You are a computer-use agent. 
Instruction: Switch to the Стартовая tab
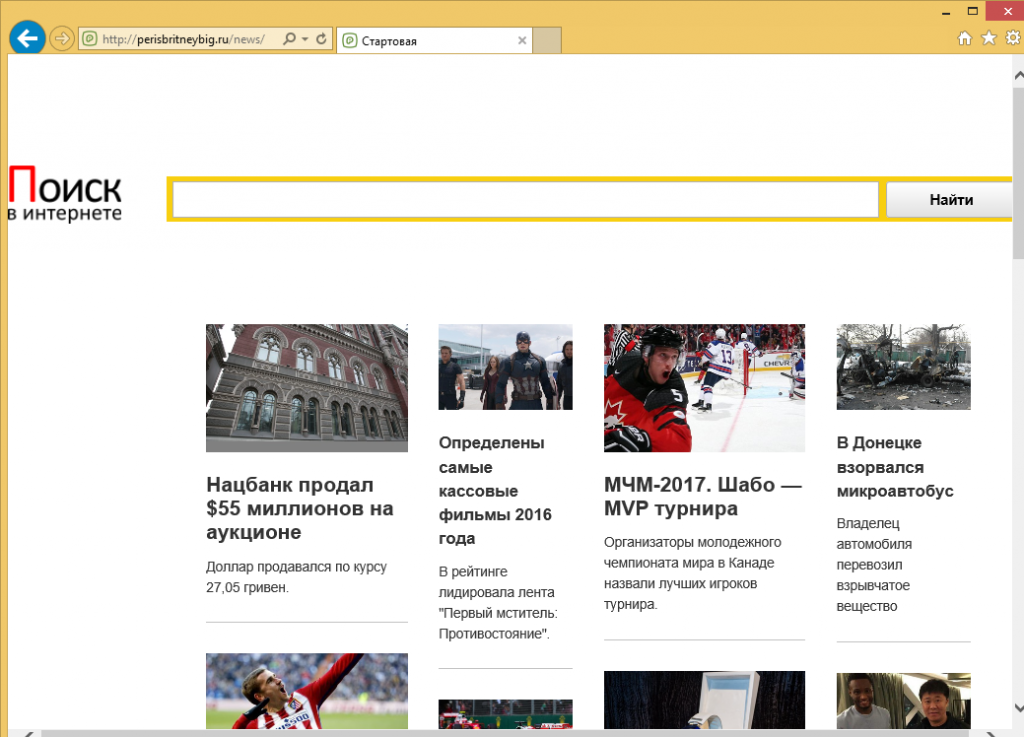(425, 41)
